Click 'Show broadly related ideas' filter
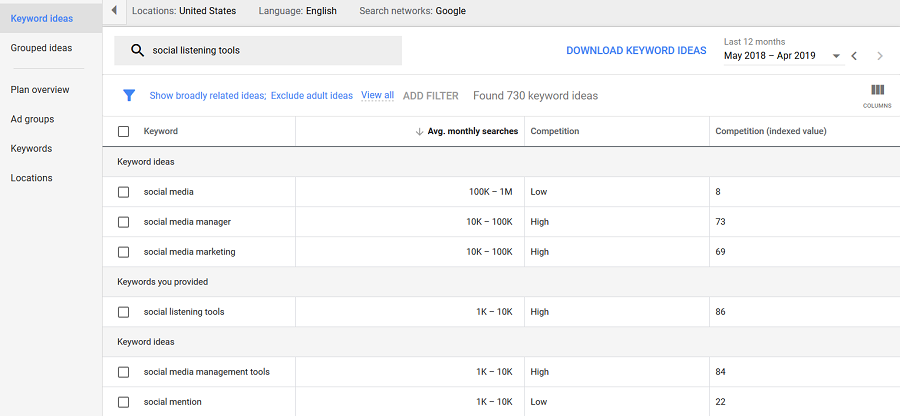The image size is (900, 416). point(208,96)
